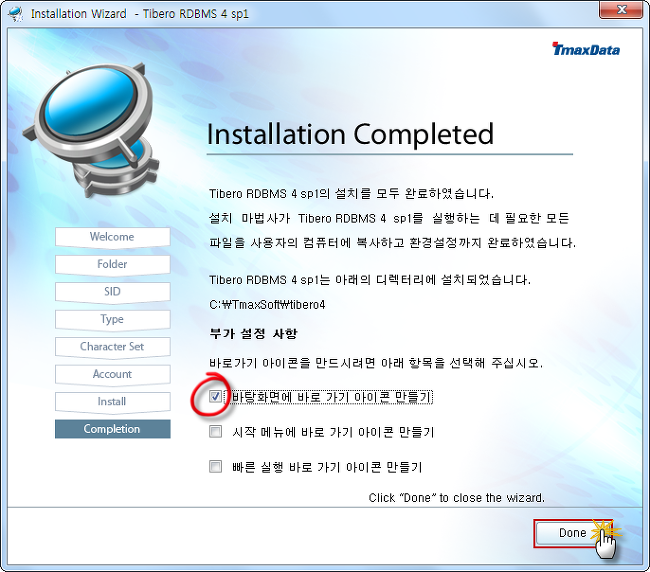Viewport: 650px width, 572px height.
Task: Click the 빠른 실행 바로 가기 아이콘 만들기 label
Action: [327, 467]
